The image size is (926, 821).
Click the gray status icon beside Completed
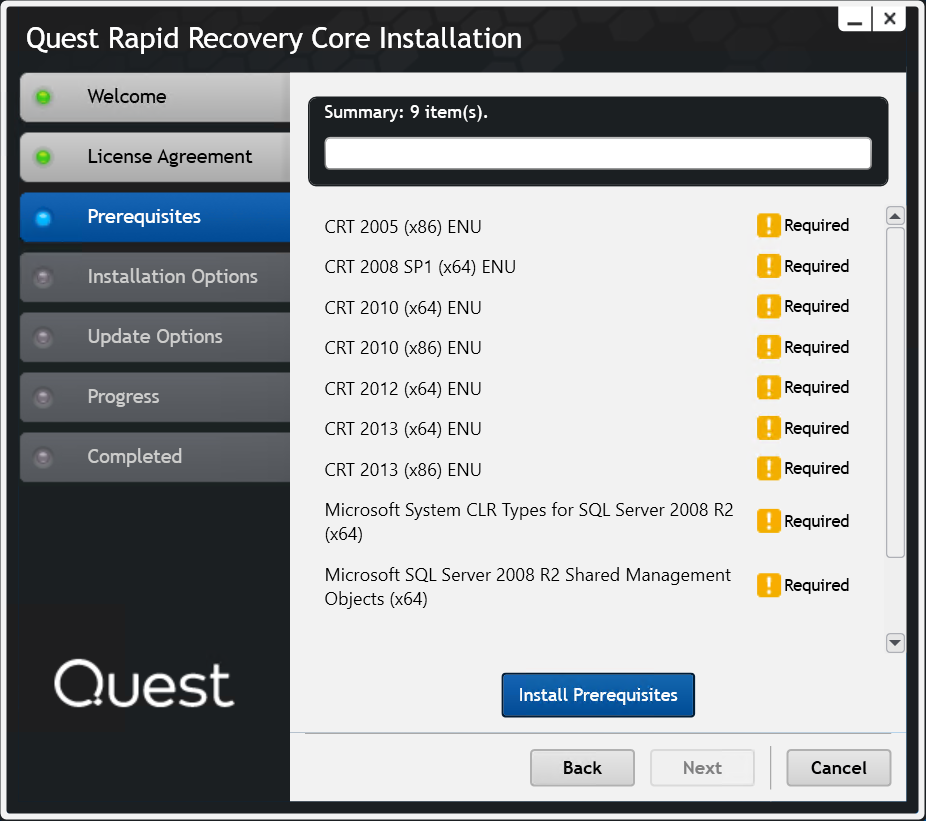(41, 457)
